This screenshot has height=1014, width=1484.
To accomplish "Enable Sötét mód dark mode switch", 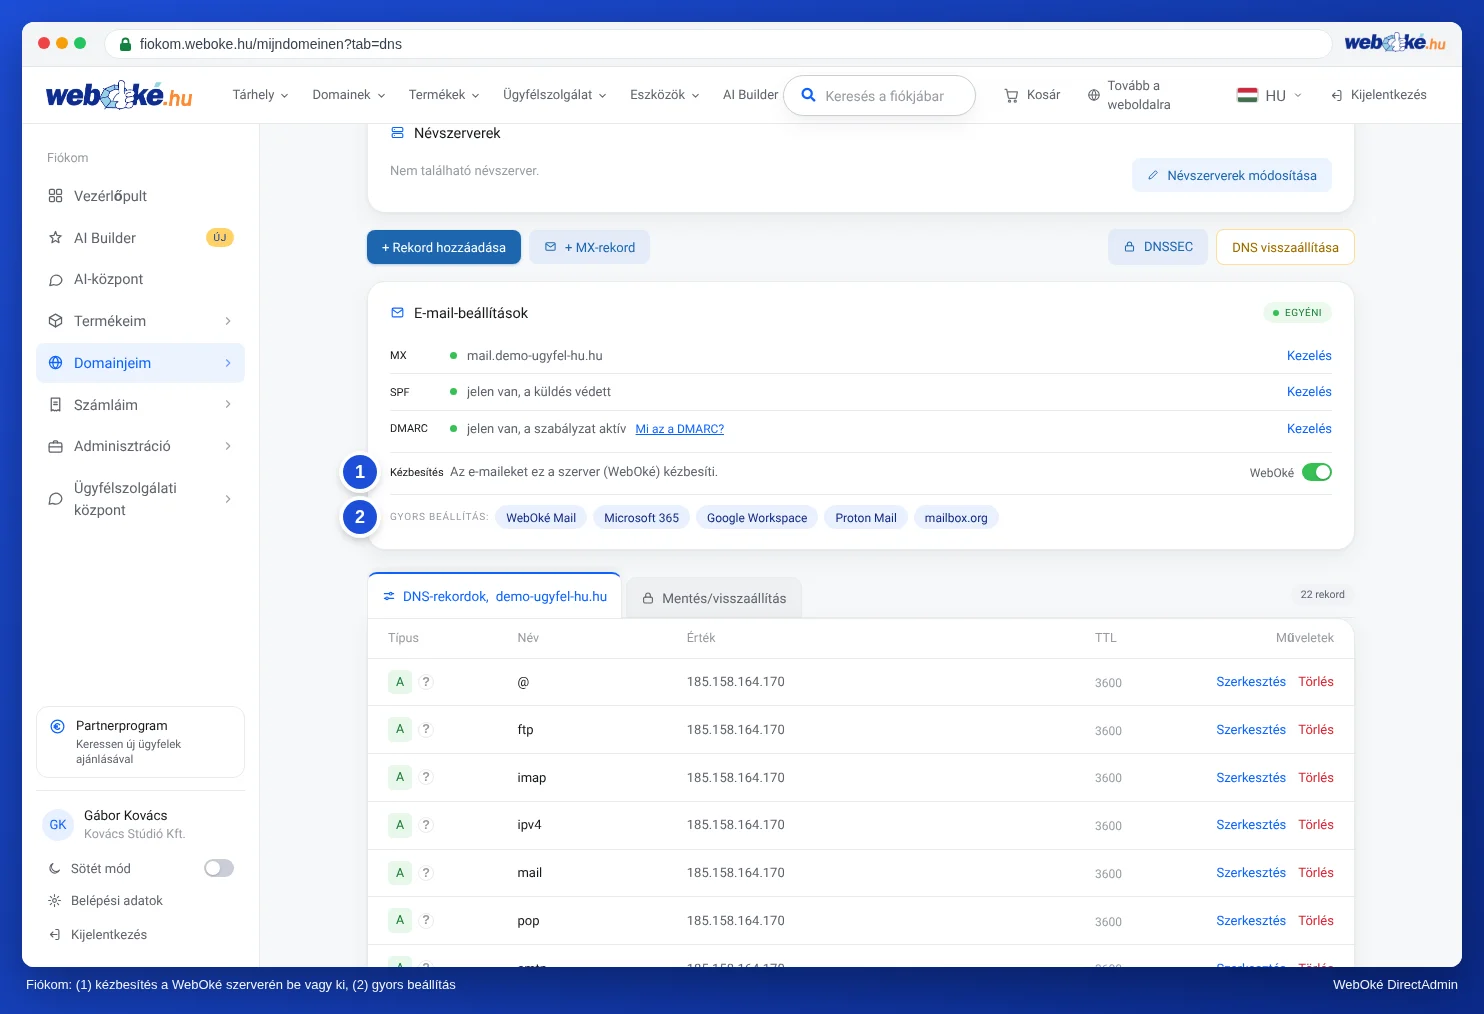I will pyautogui.click(x=219, y=868).
